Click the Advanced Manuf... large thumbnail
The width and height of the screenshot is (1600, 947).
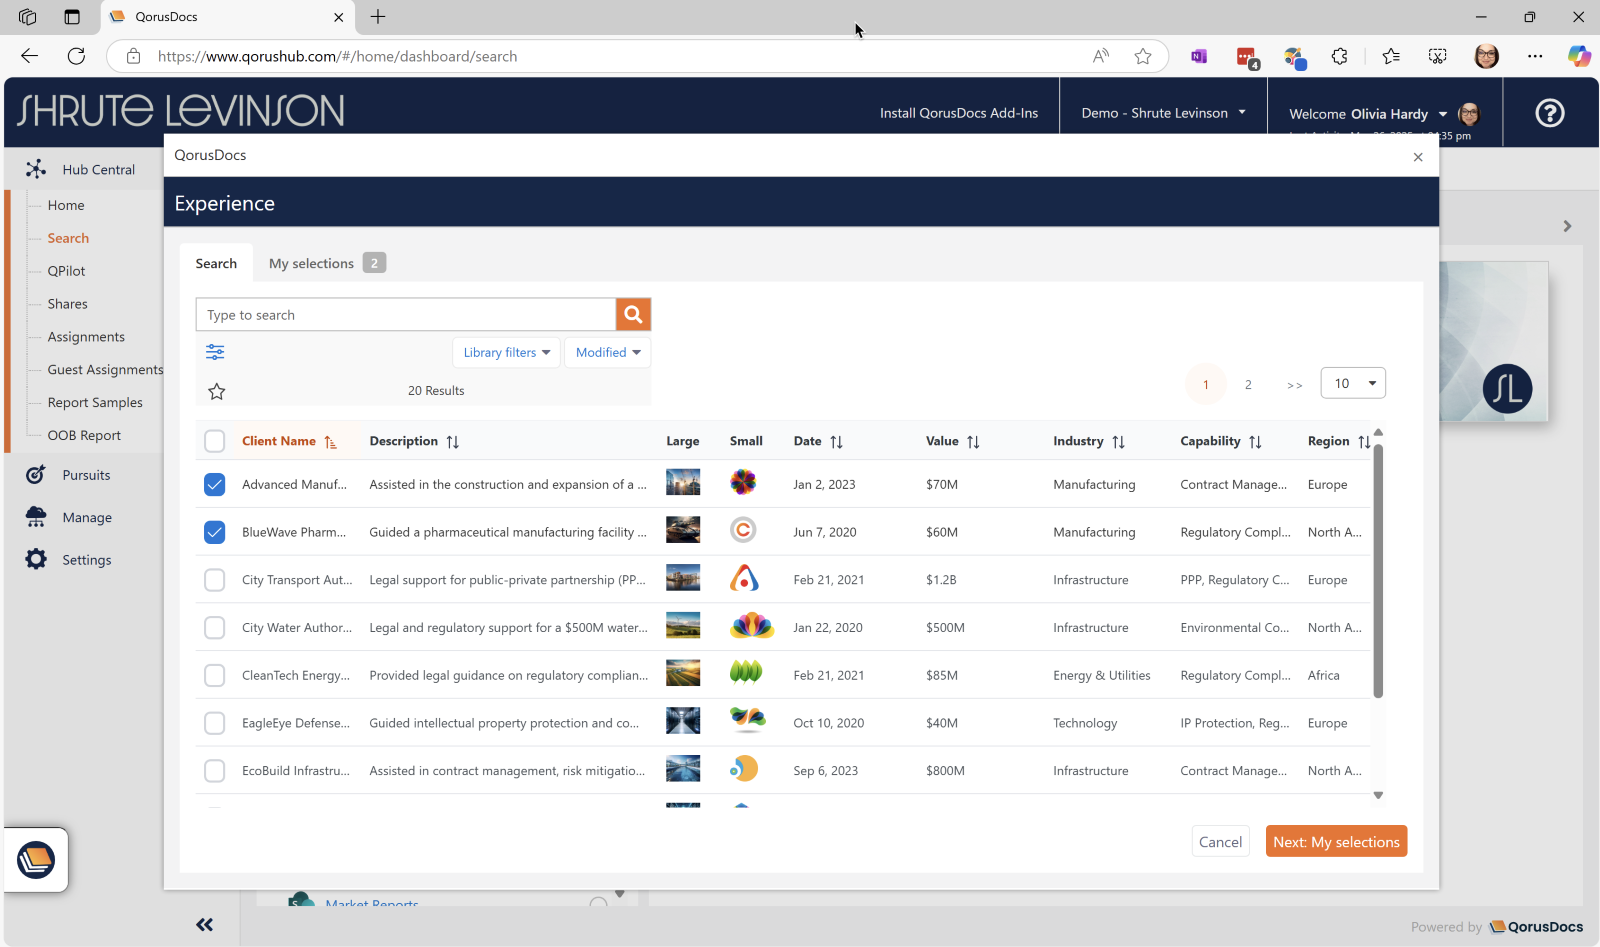click(x=683, y=482)
